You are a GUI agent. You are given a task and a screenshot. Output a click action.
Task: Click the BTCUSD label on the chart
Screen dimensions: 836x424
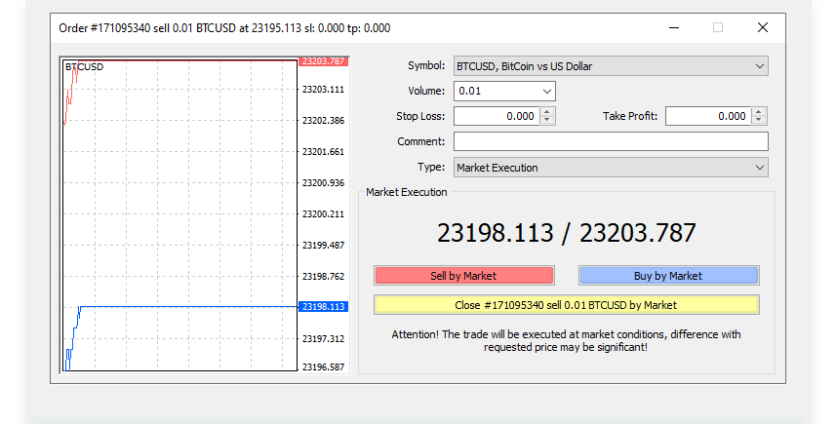click(x=84, y=67)
